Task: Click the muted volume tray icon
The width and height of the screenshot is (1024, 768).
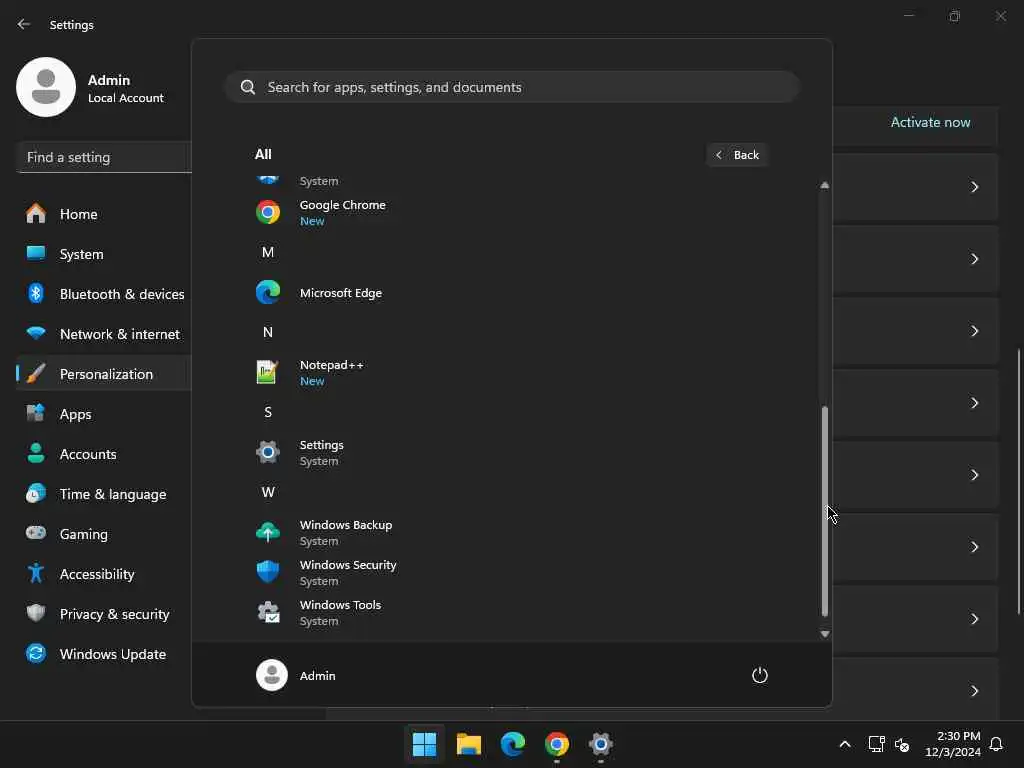Action: 902,744
